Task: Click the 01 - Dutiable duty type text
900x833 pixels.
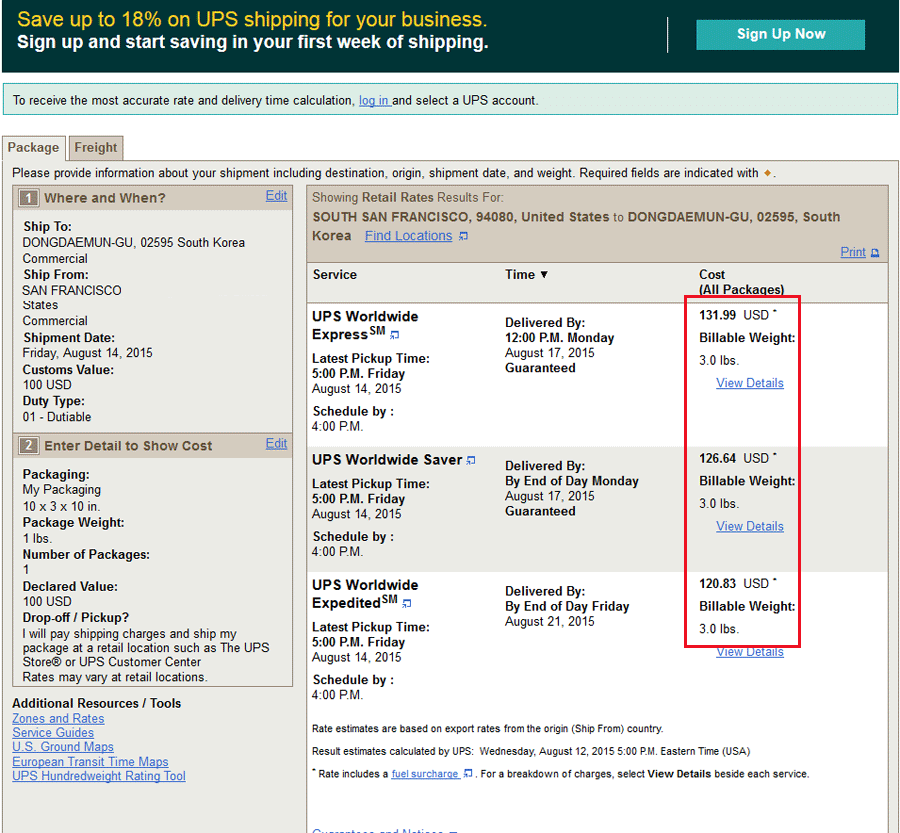Action: tap(57, 417)
